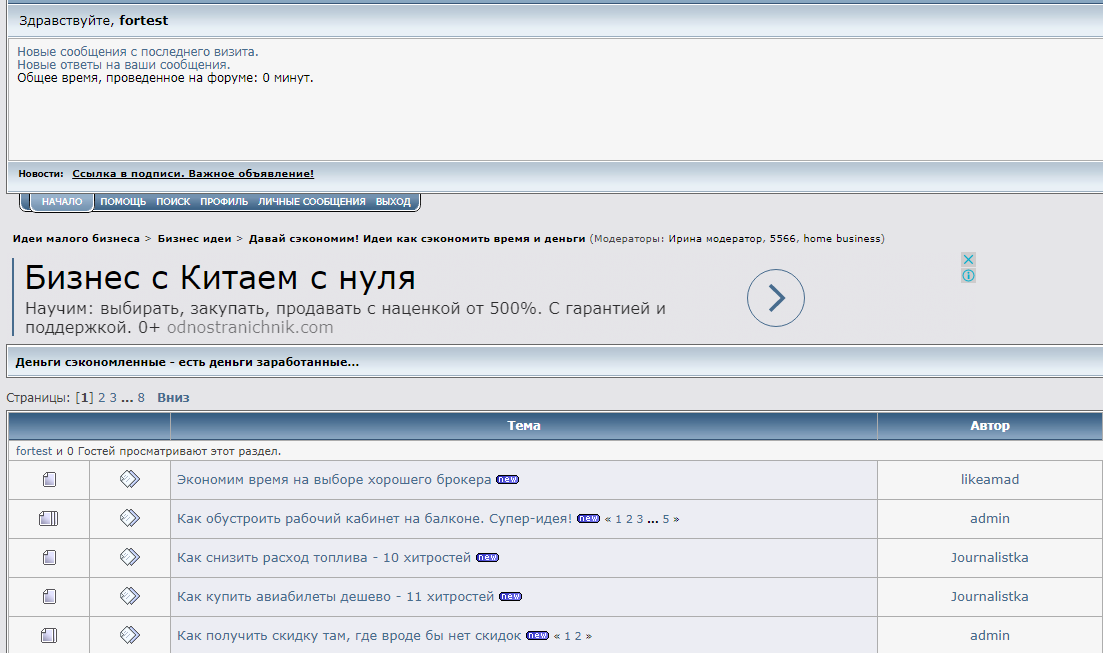Screen dimensions: 1103x653
Task: Open the ПОИСК menu item
Action: pos(173,202)
